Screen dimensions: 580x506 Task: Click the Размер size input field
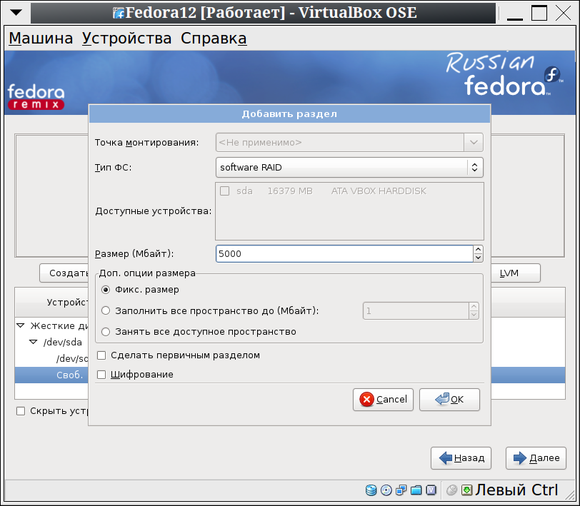pyautogui.click(x=344, y=254)
